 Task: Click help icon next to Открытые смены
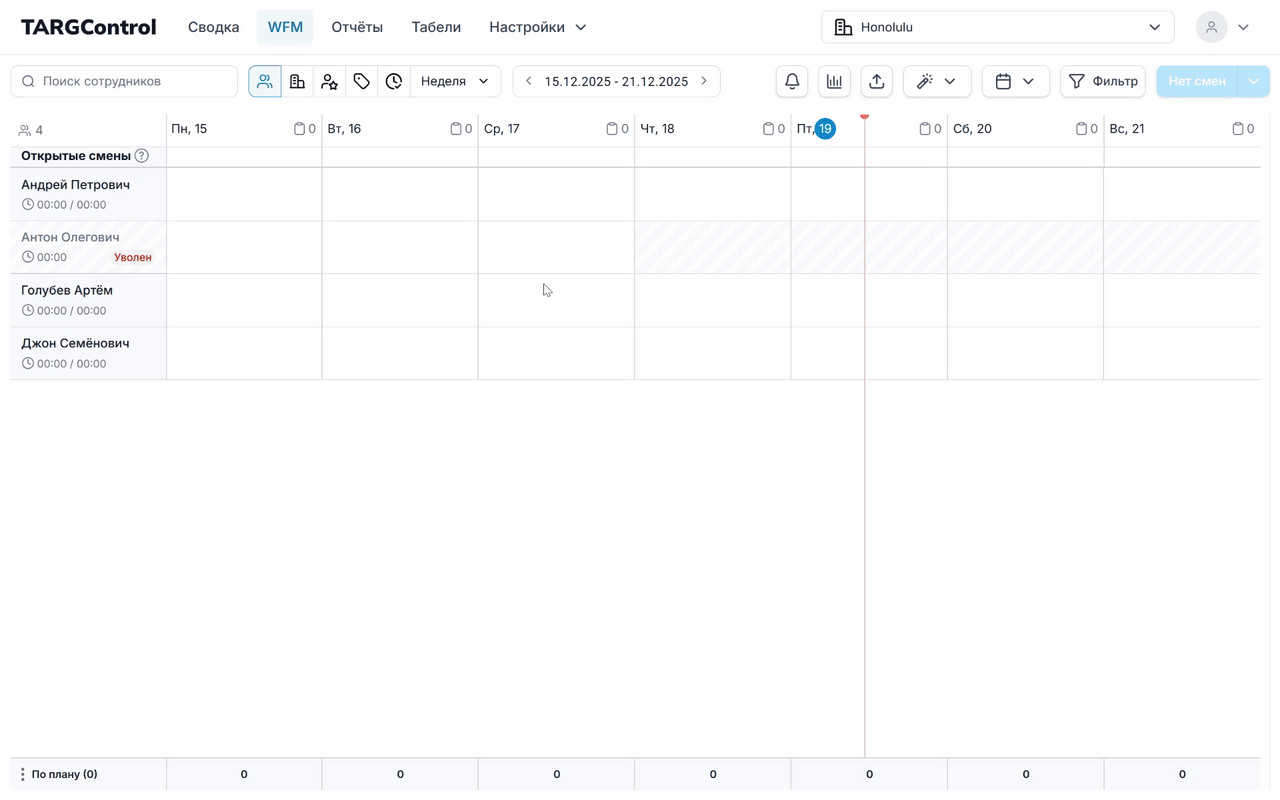(142, 156)
